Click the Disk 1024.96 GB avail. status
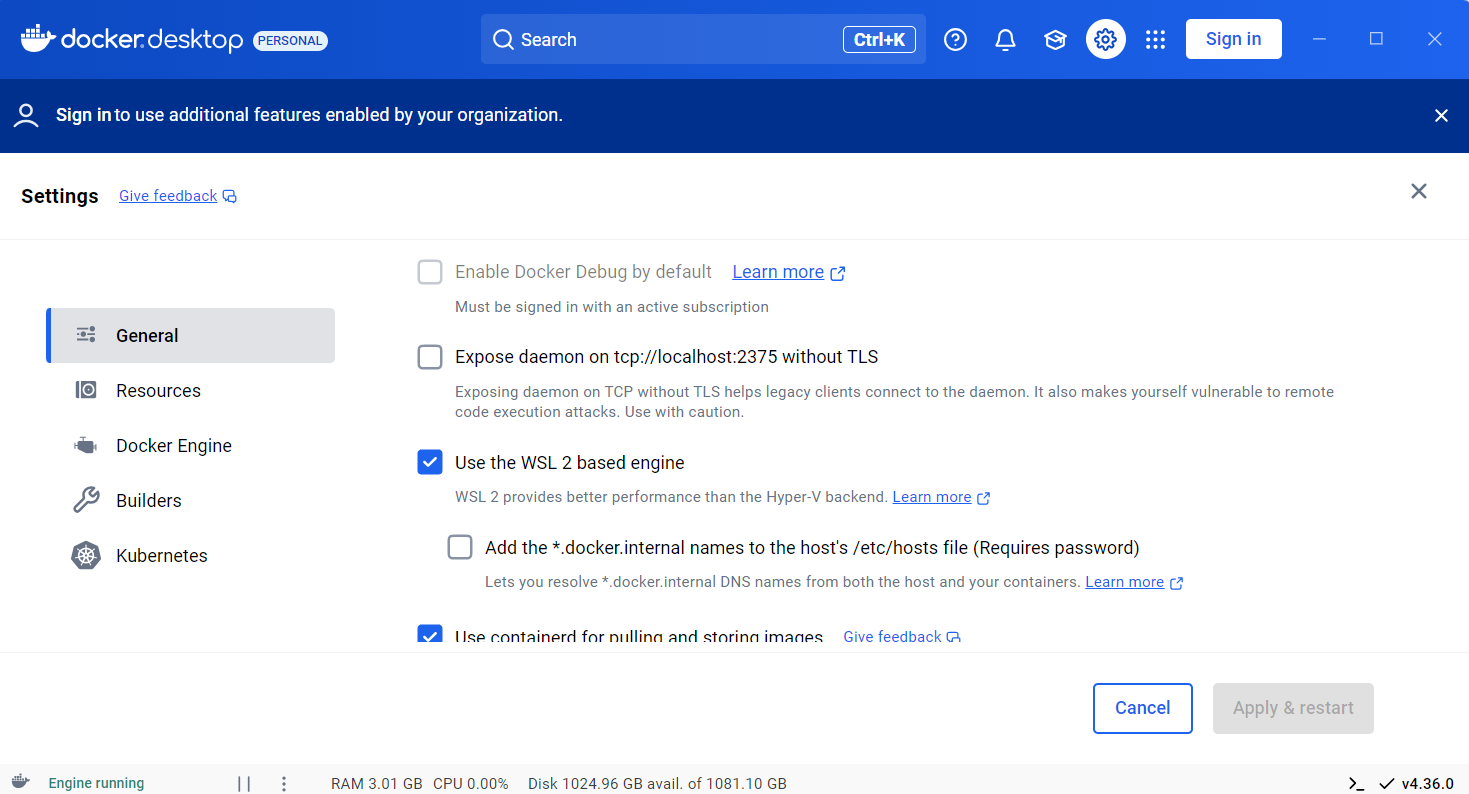The height and width of the screenshot is (794, 1469). tap(657, 784)
